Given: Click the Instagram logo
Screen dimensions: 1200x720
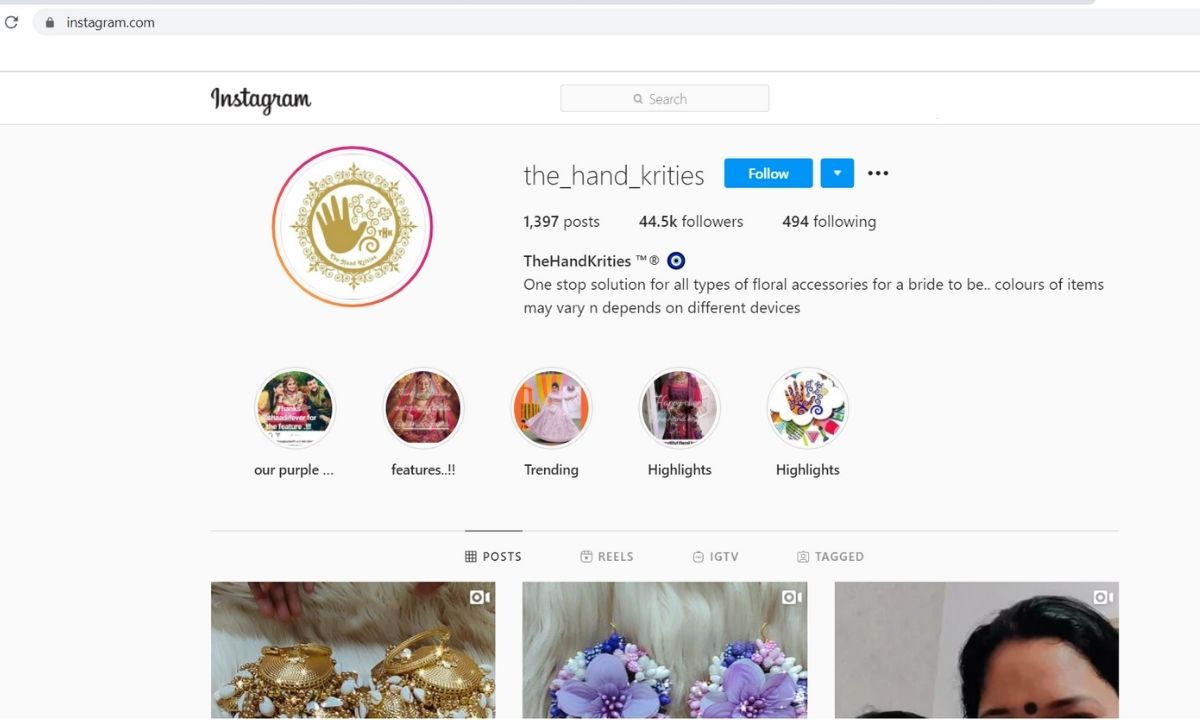Looking at the screenshot, I should pyautogui.click(x=261, y=99).
